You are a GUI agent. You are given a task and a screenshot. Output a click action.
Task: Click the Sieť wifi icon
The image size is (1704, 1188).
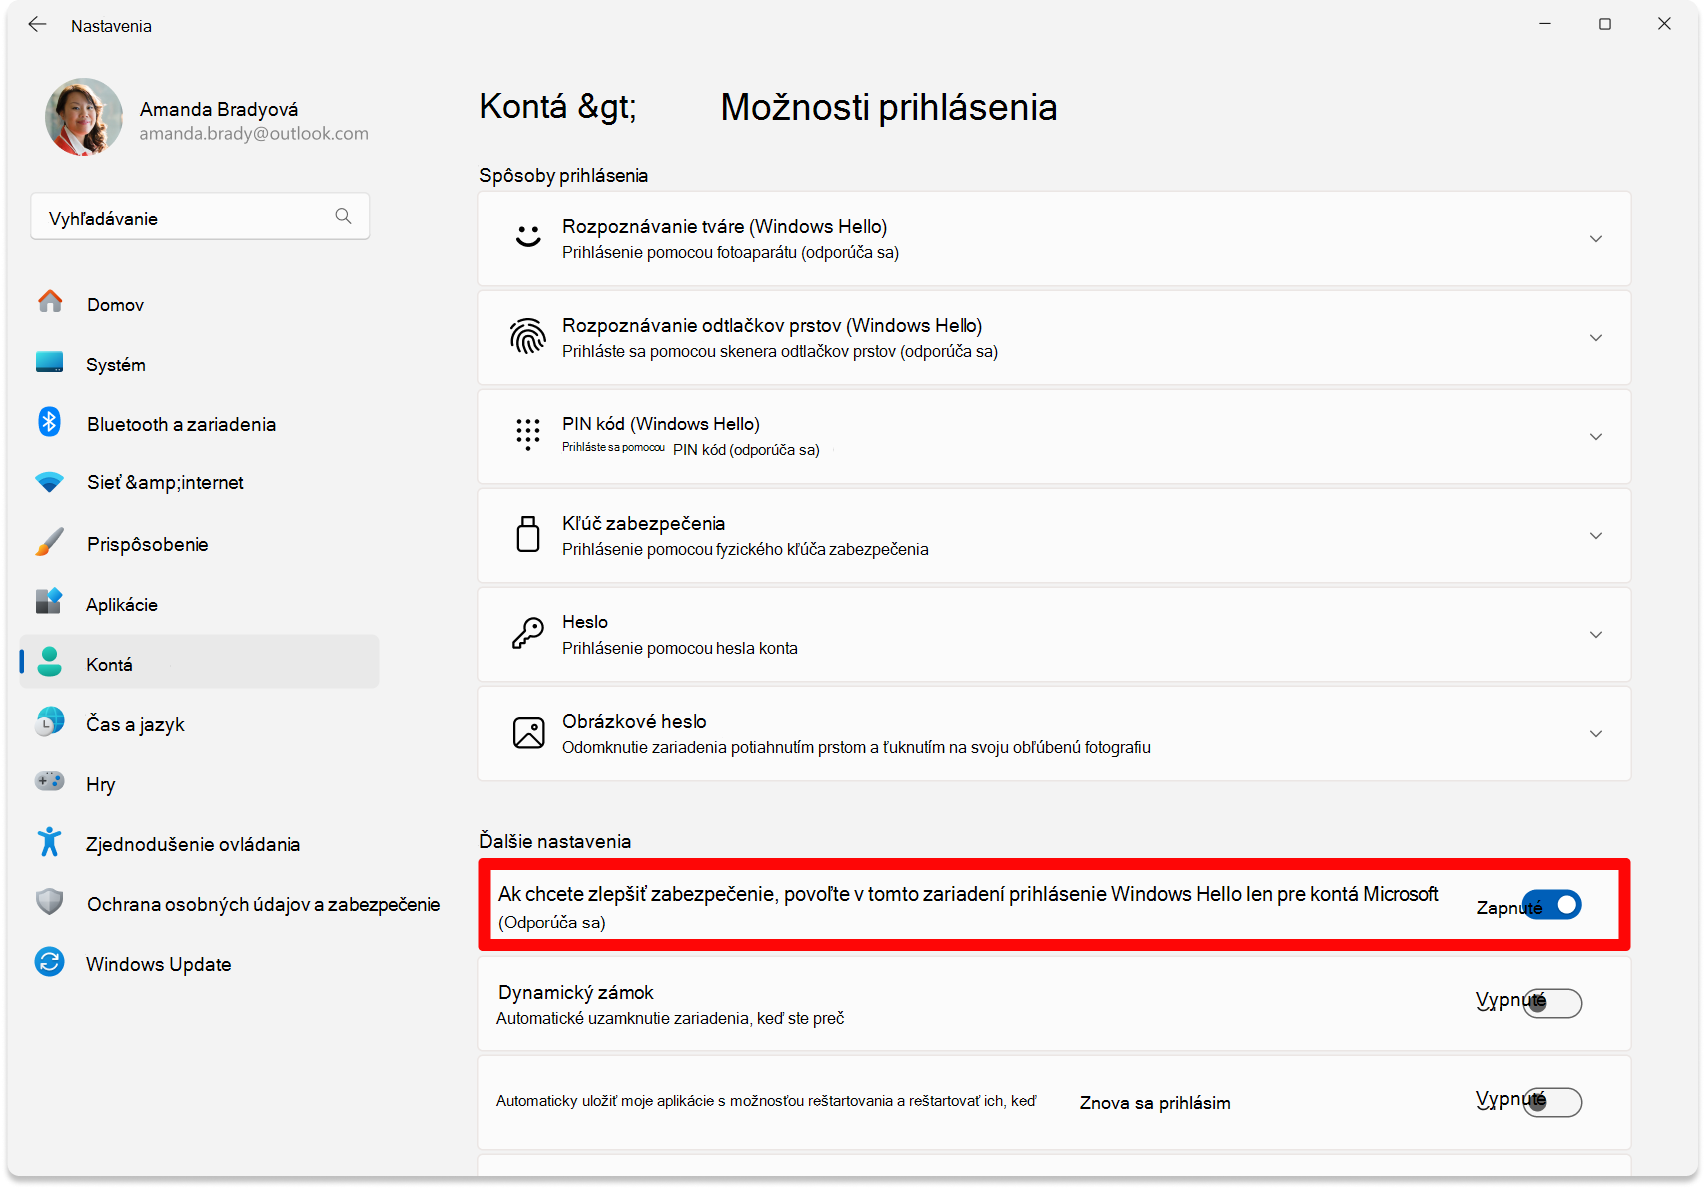coord(49,482)
